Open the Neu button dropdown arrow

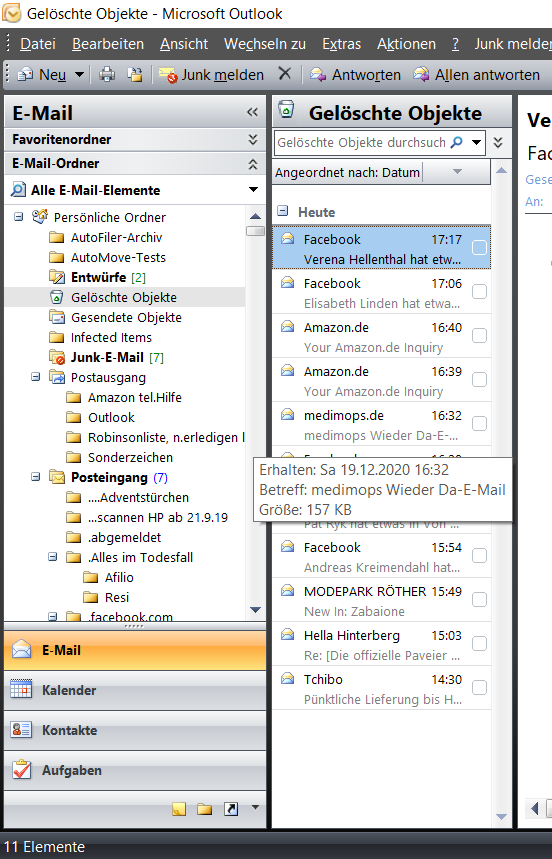79,75
